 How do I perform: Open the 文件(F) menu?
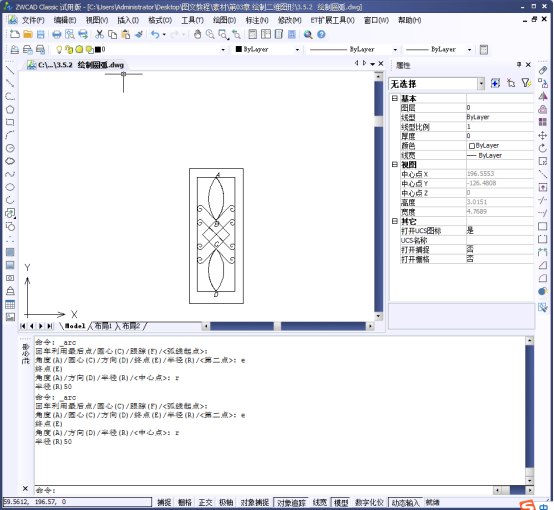point(33,20)
